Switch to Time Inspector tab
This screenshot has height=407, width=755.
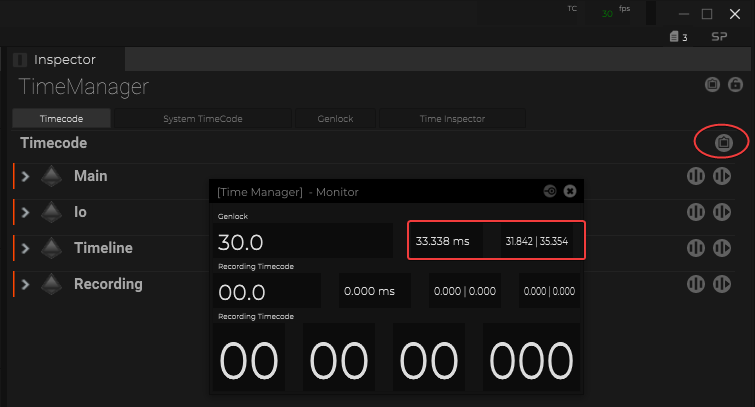(x=452, y=118)
